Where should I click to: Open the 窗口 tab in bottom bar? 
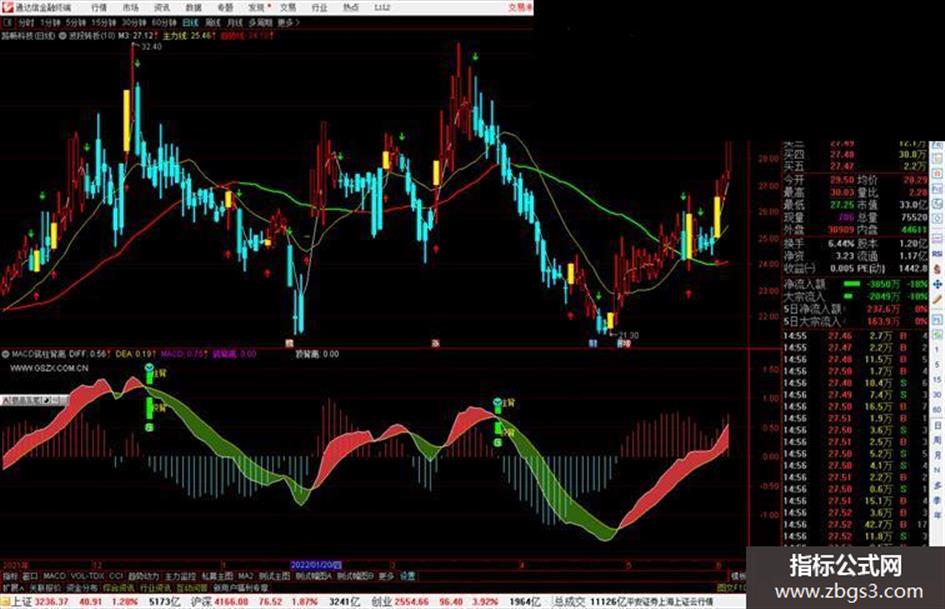point(30,576)
